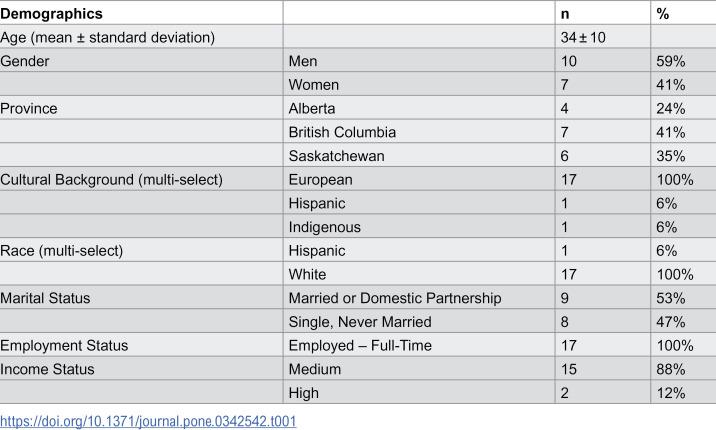The image size is (716, 430).
Task: Click the Alberta province cell
Action: [x=312, y=109]
